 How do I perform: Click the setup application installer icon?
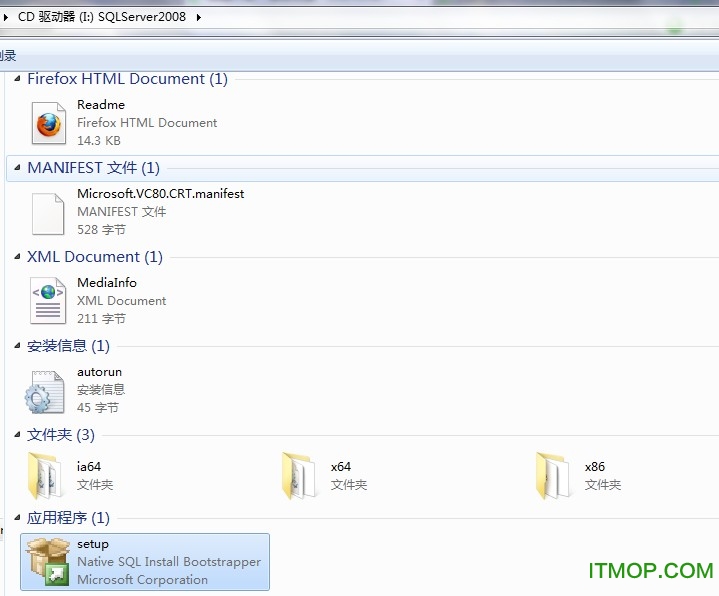click(48, 562)
